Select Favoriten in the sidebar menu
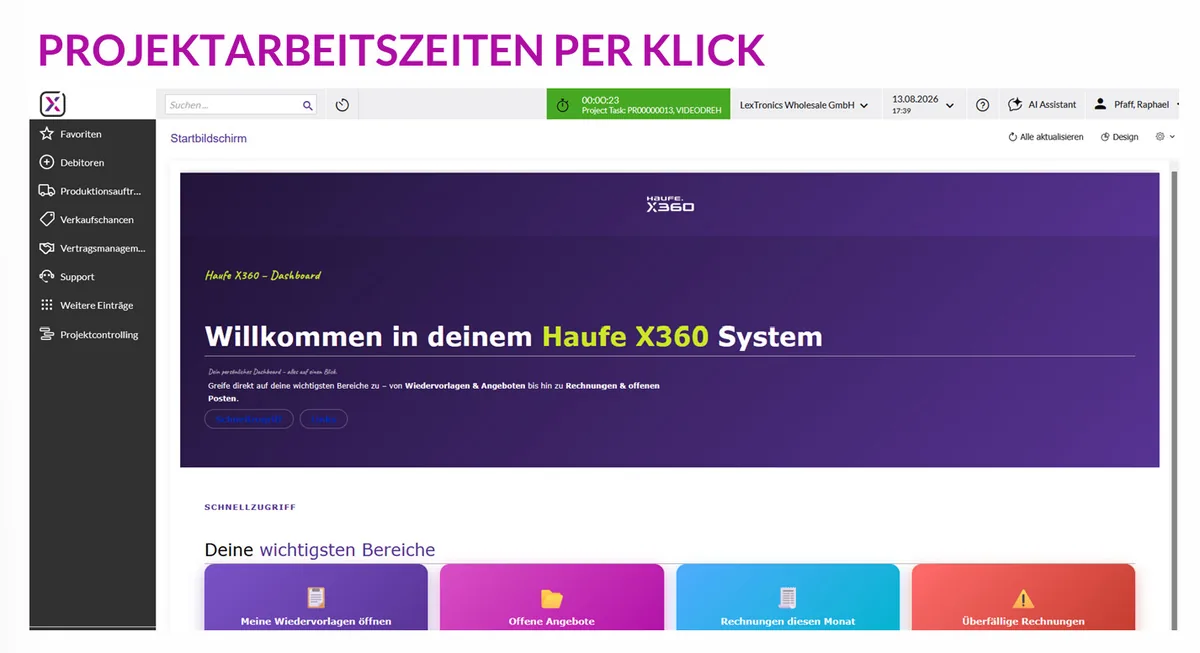 coord(81,134)
